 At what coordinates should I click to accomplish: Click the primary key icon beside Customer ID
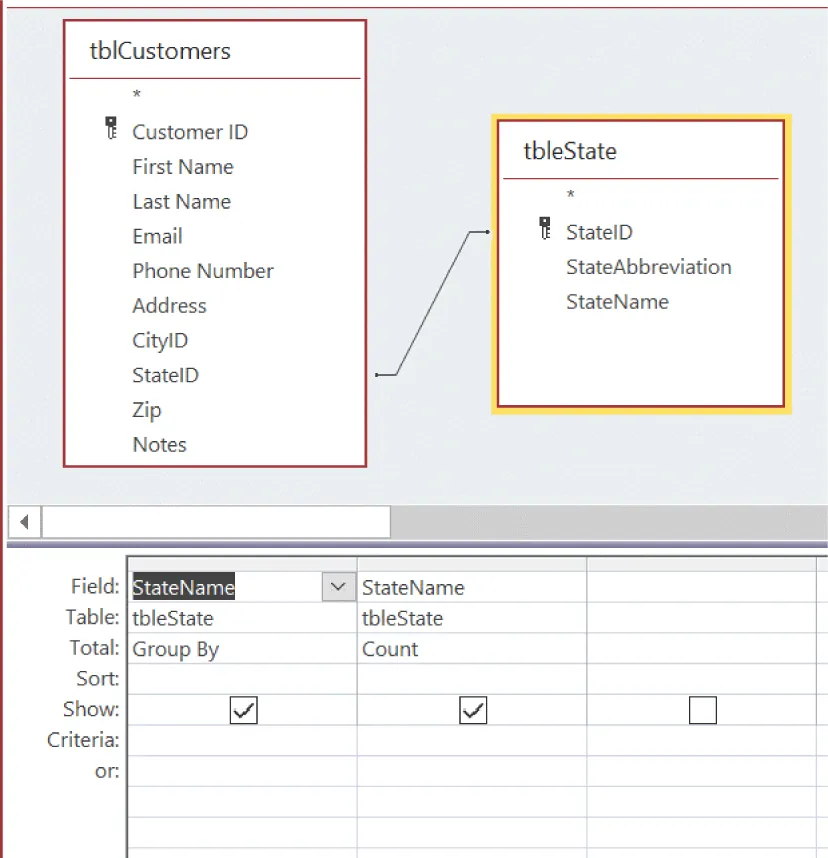[x=110, y=128]
